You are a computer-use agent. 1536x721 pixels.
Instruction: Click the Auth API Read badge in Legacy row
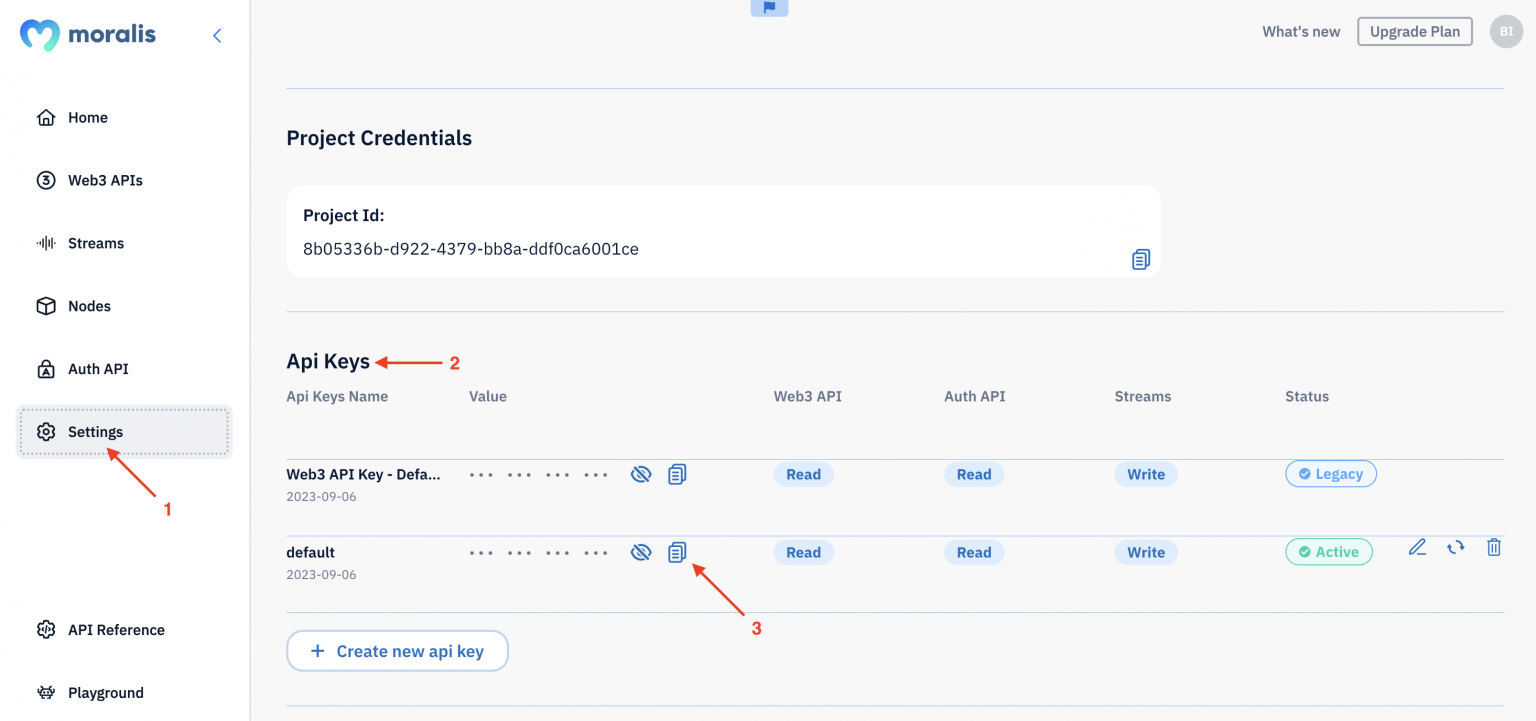tap(974, 474)
